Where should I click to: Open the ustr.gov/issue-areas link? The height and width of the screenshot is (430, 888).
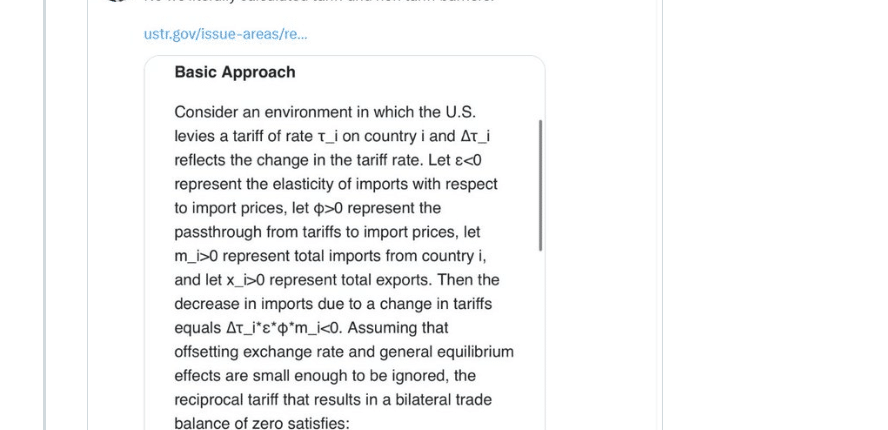(x=225, y=34)
